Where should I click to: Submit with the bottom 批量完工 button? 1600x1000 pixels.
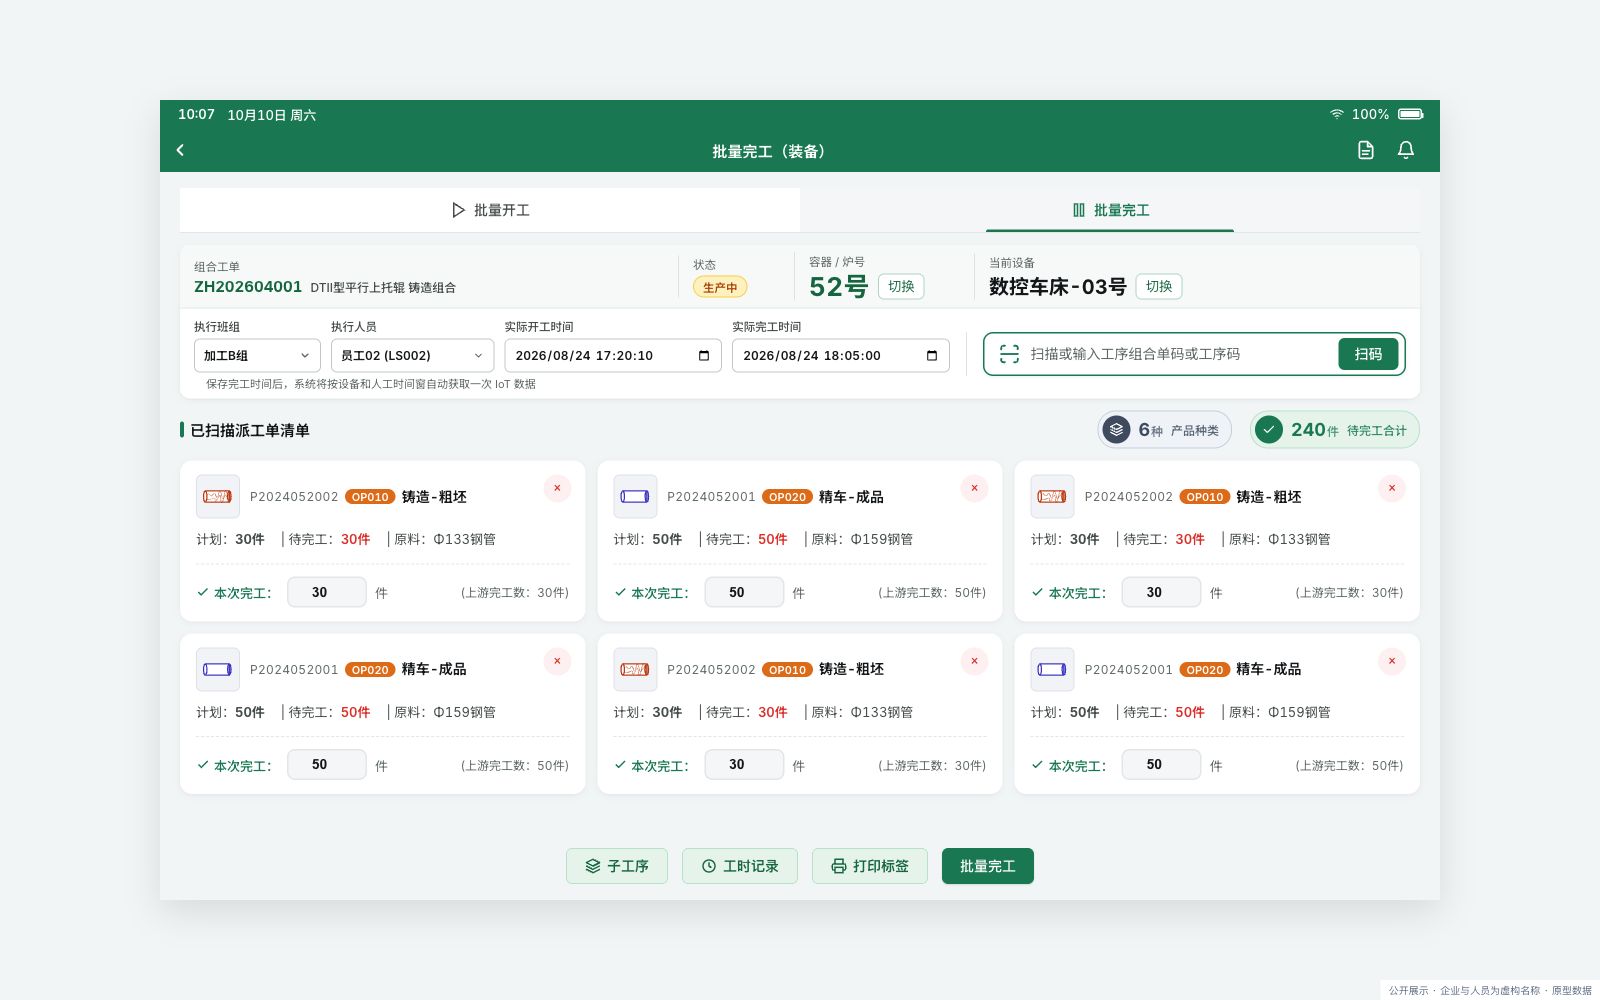[x=988, y=866]
